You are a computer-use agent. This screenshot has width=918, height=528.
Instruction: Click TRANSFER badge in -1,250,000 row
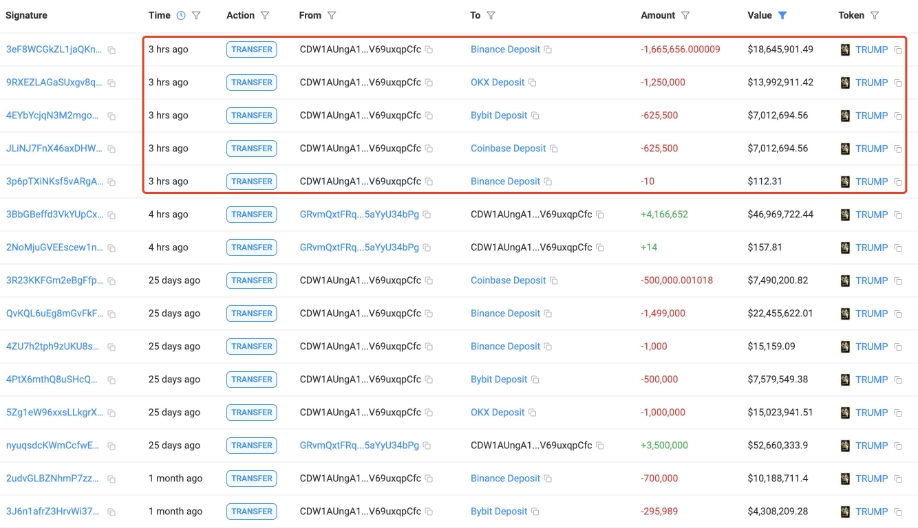(251, 83)
